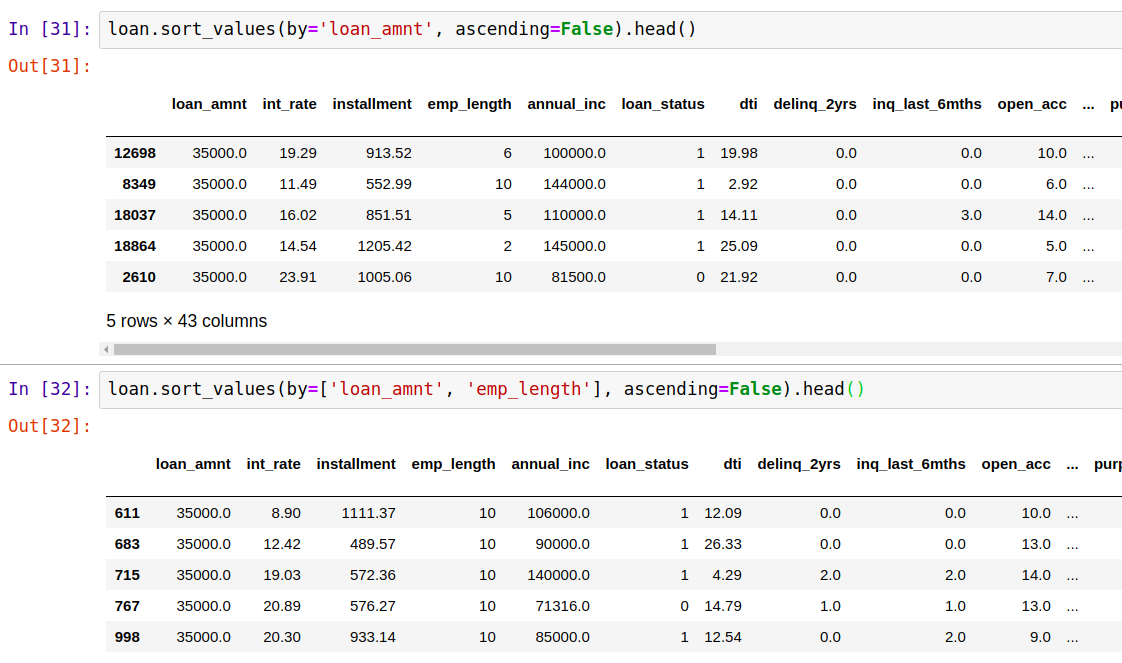
Task: Select the emp_length column header in Out[31]
Action: [x=469, y=104]
